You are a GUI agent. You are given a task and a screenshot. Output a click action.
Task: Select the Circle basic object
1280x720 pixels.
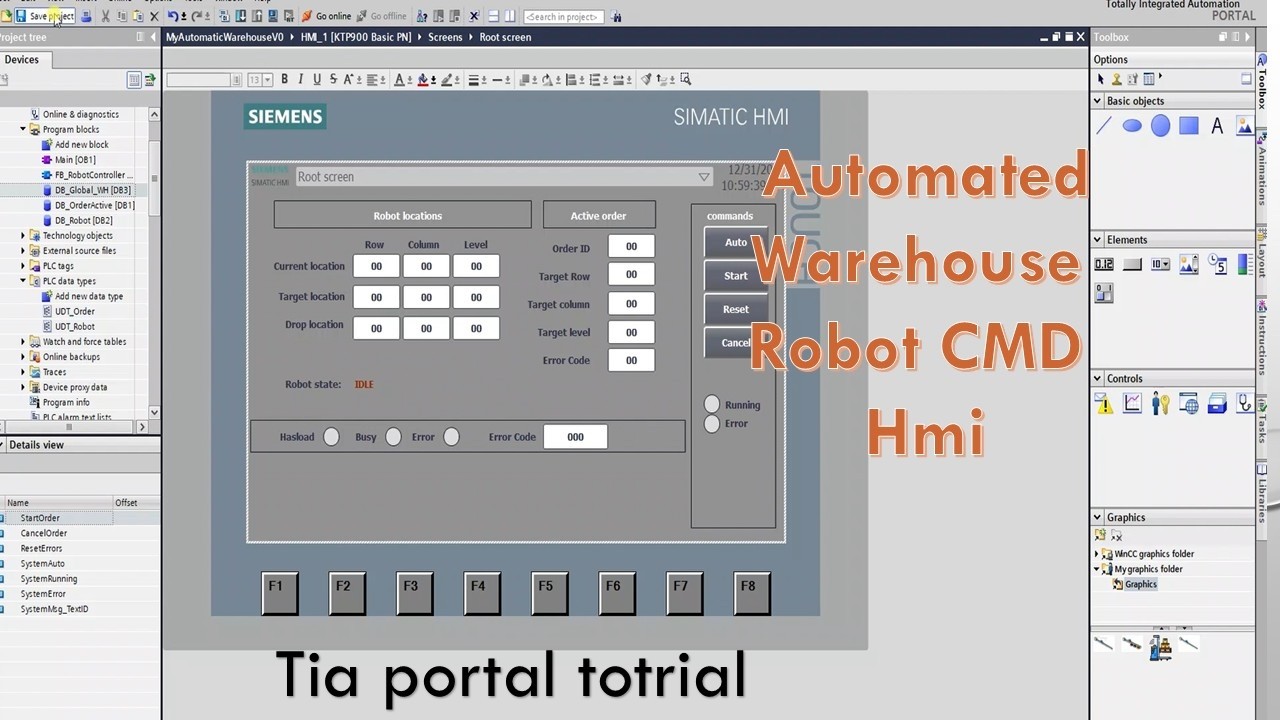click(1160, 126)
